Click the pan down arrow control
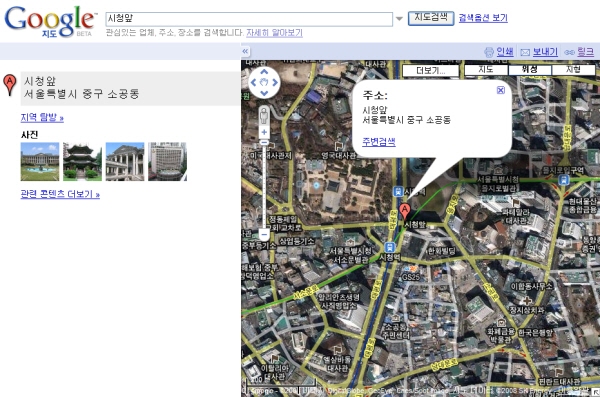The height and width of the screenshot is (397, 600). [264, 93]
